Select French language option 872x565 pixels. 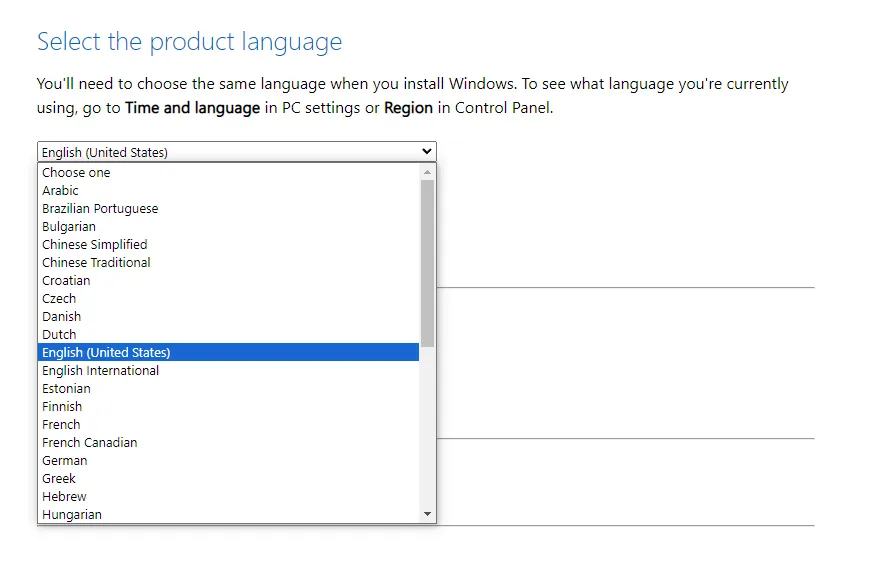tap(228, 424)
